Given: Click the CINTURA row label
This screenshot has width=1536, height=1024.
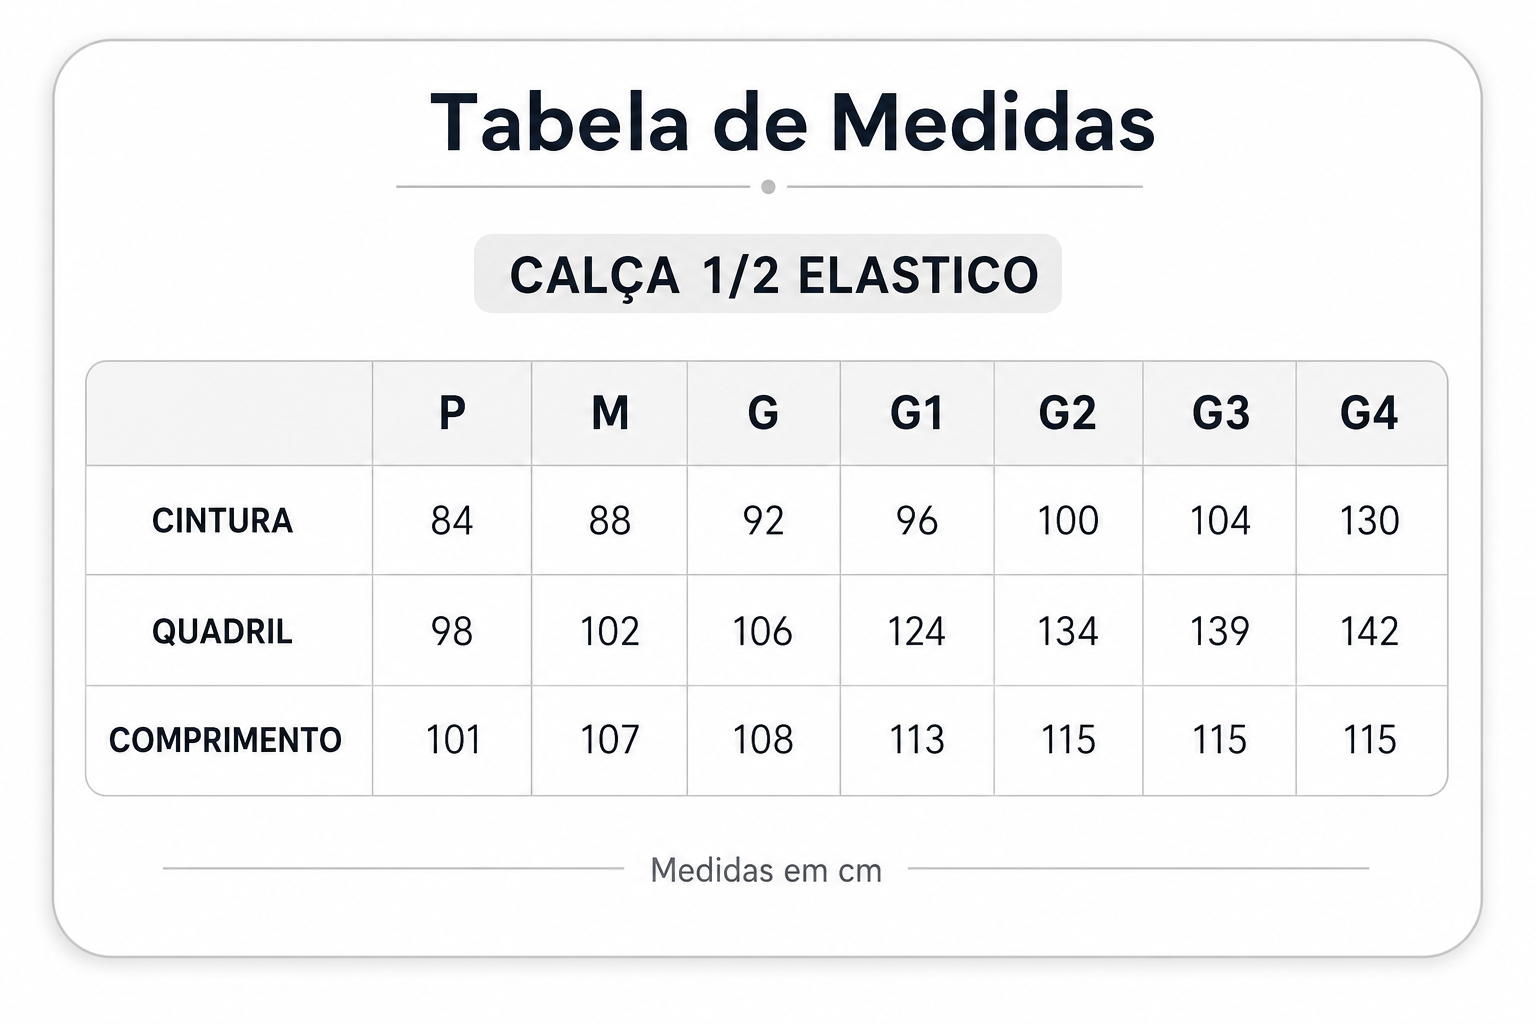Looking at the screenshot, I should [x=222, y=521].
